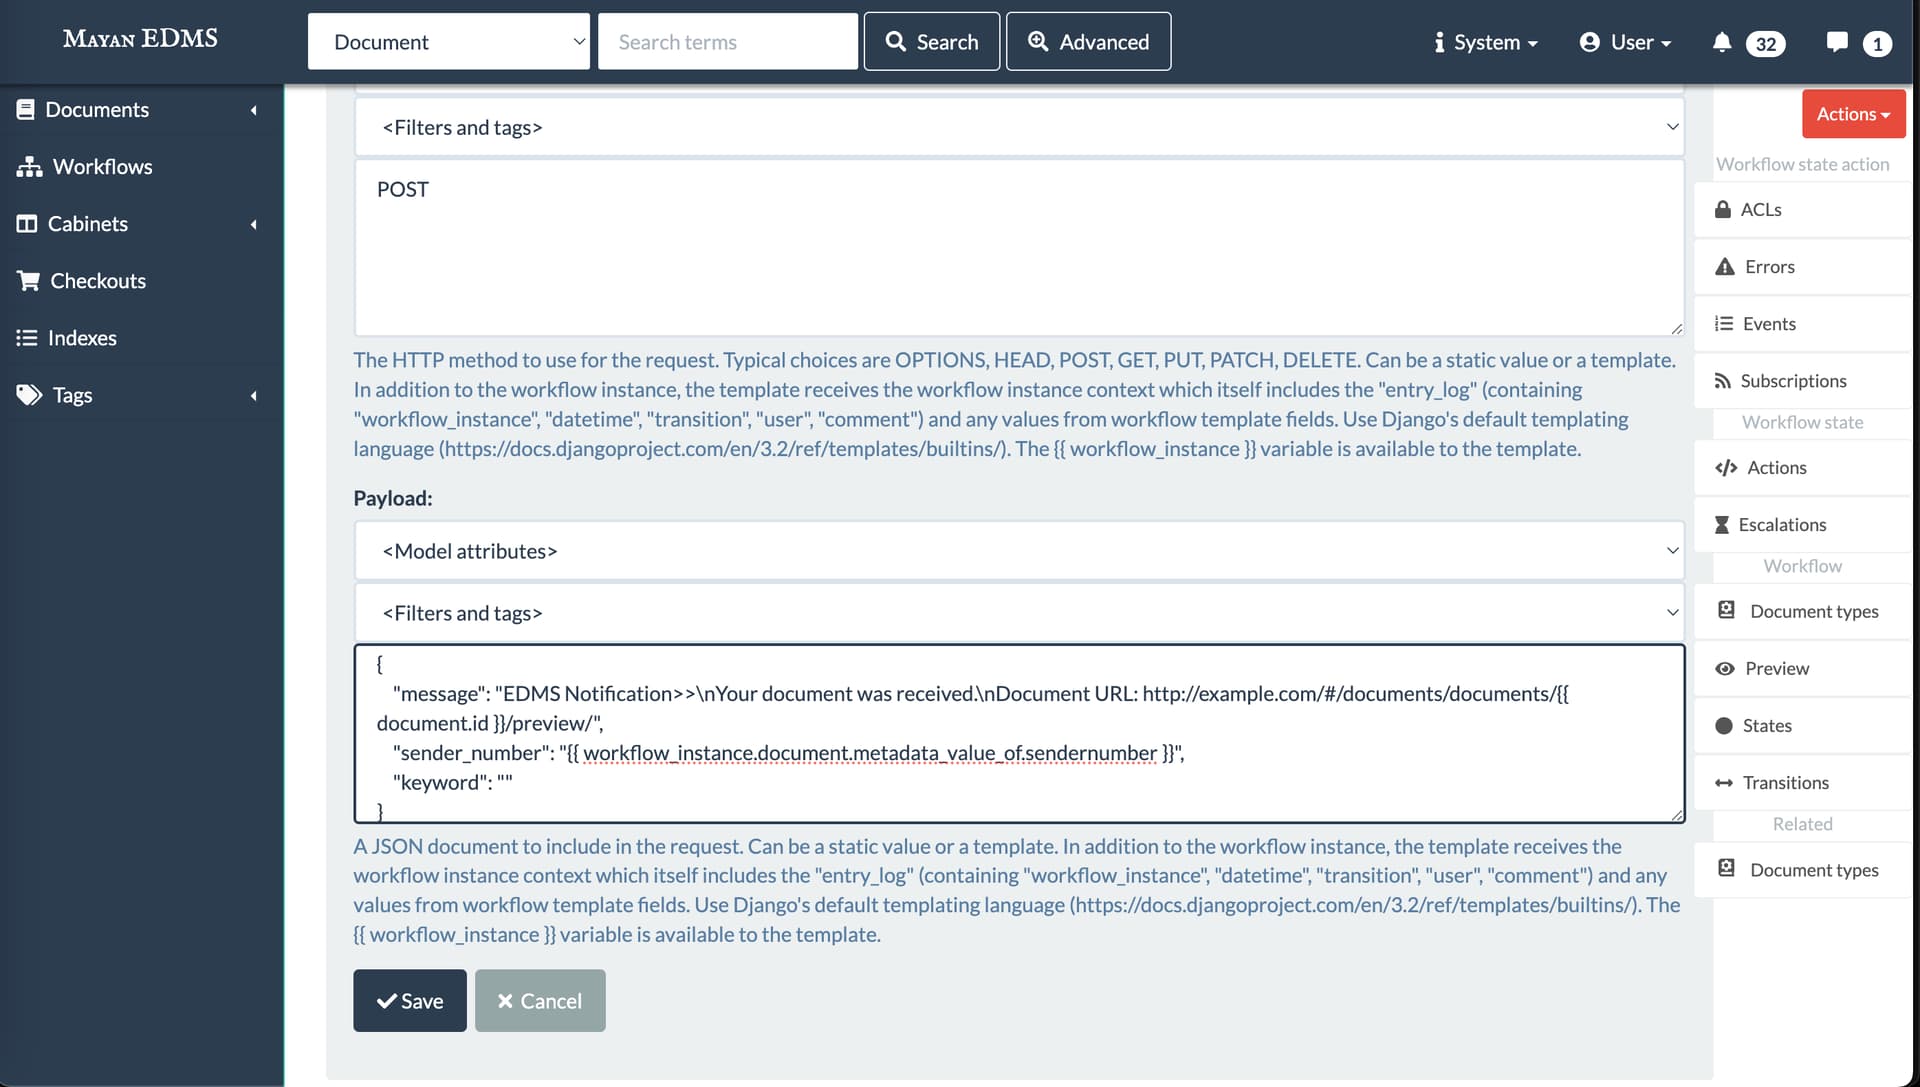The image size is (1920, 1087).
Task: Click the Transitions arrows icon
Action: (1724, 783)
